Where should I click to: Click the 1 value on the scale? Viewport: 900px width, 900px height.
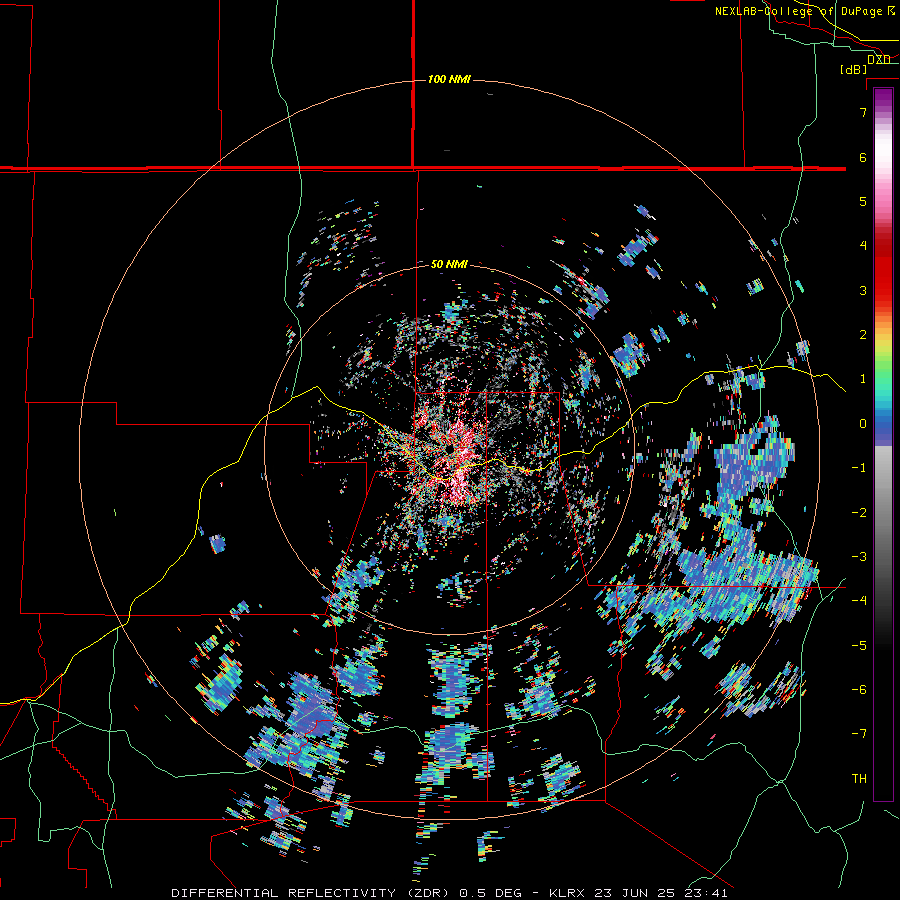(x=863, y=379)
